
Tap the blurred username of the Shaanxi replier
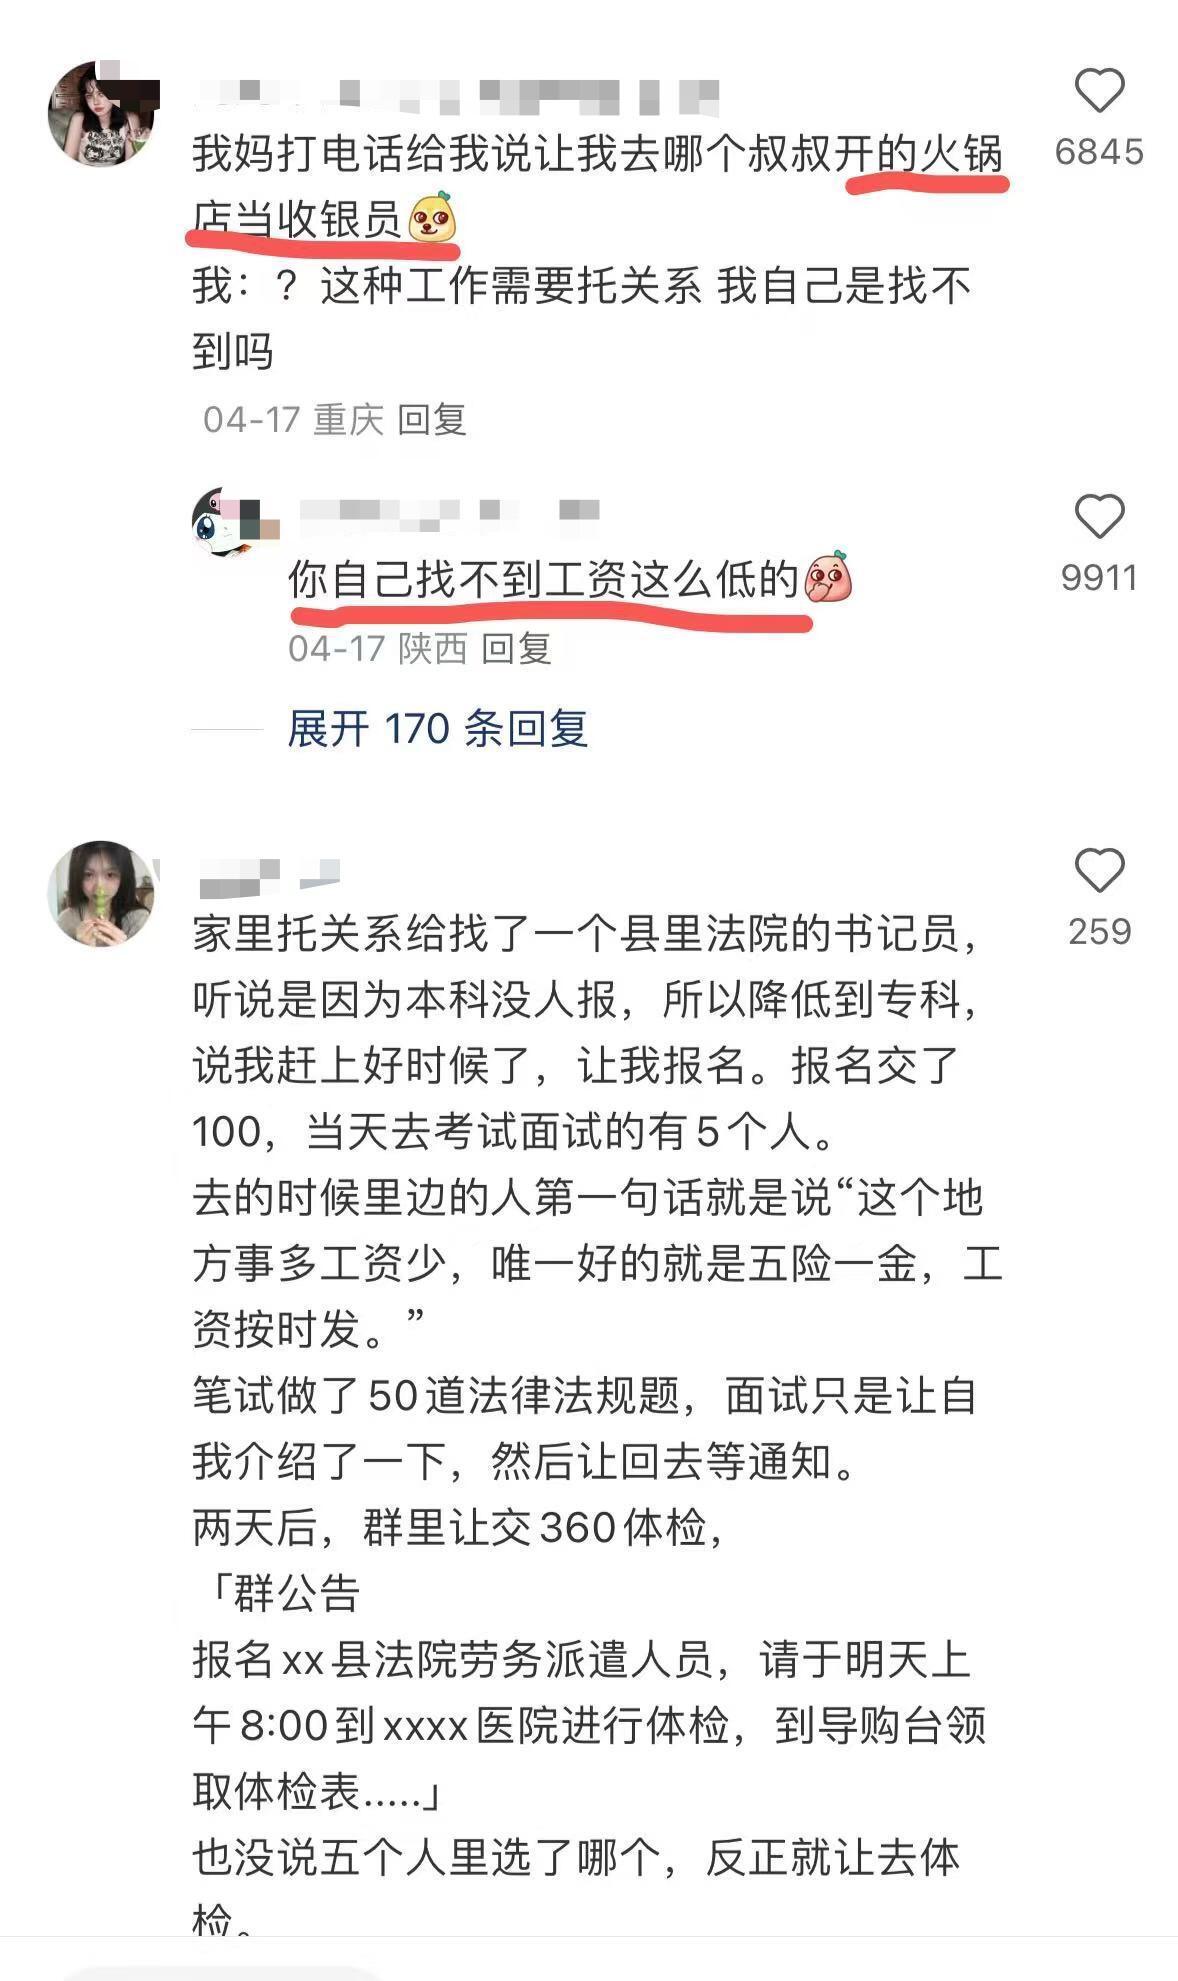point(449,512)
